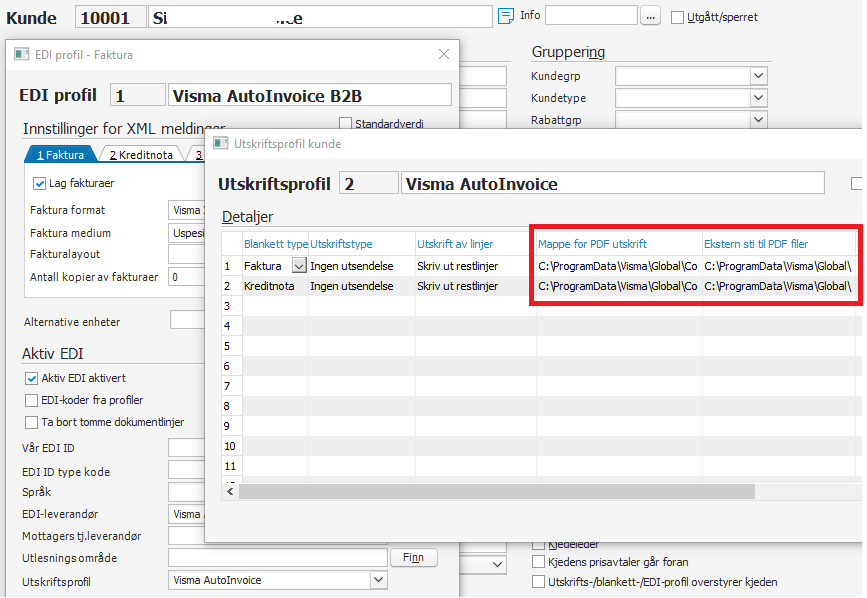The width and height of the screenshot is (867, 598).
Task: Toggle Kjedens prisavtaler går foran checkbox
Action: click(538, 562)
